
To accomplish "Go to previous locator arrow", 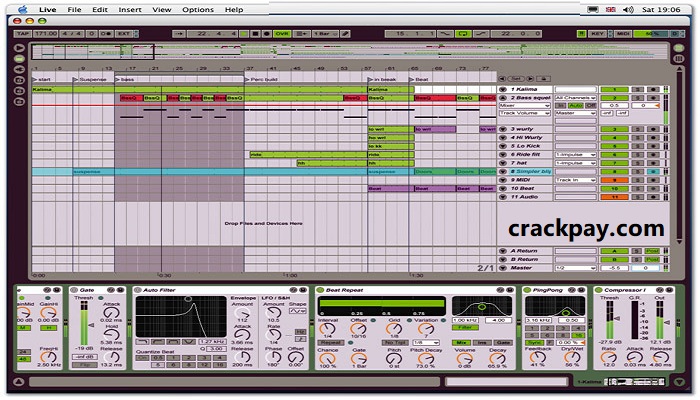I will point(503,79).
